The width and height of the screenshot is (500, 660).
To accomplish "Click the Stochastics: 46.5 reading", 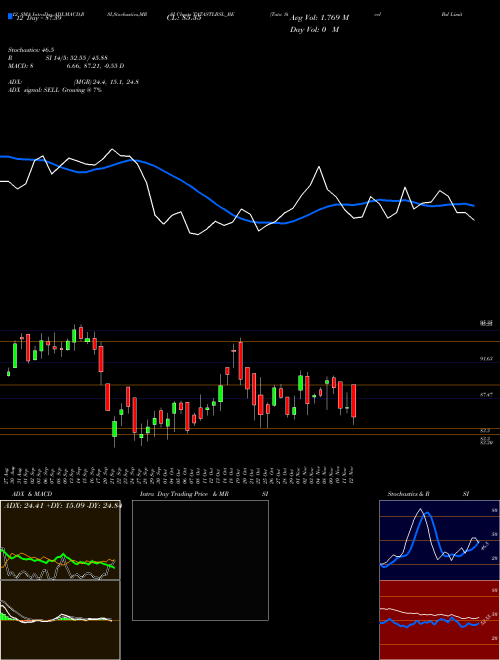I will click(29, 50).
